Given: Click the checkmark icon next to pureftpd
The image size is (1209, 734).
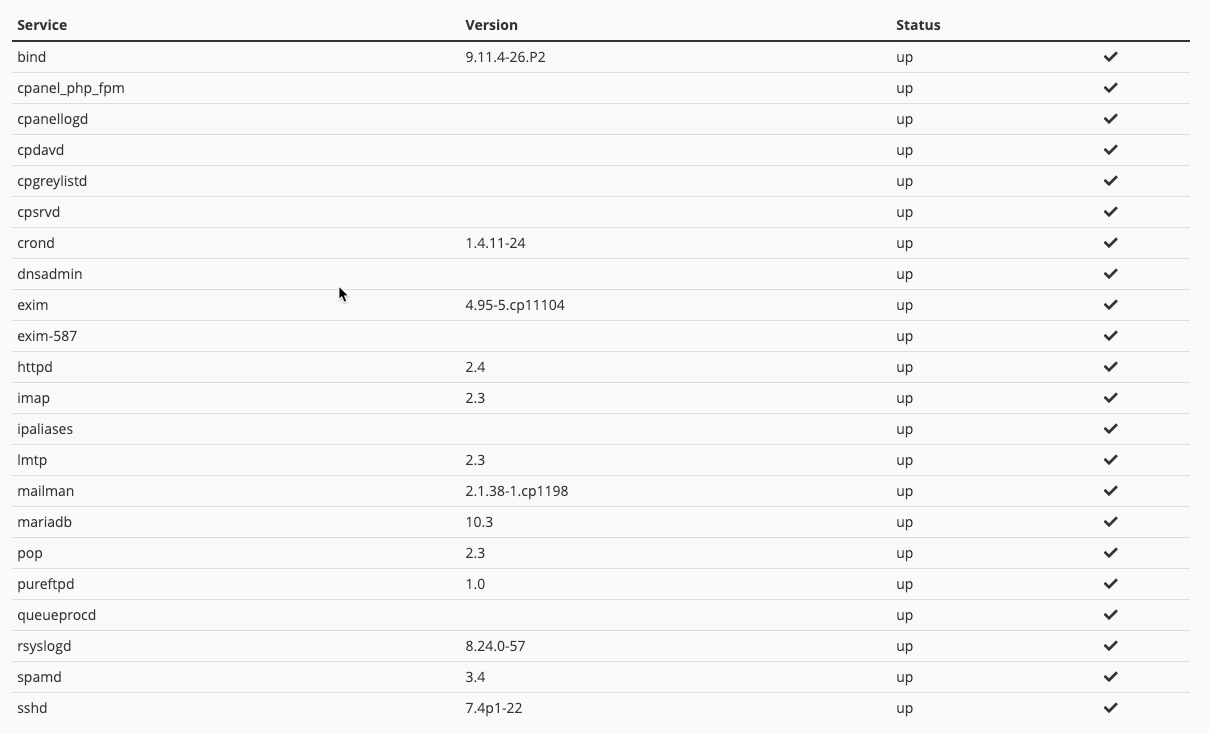Looking at the screenshot, I should click(1110, 584).
